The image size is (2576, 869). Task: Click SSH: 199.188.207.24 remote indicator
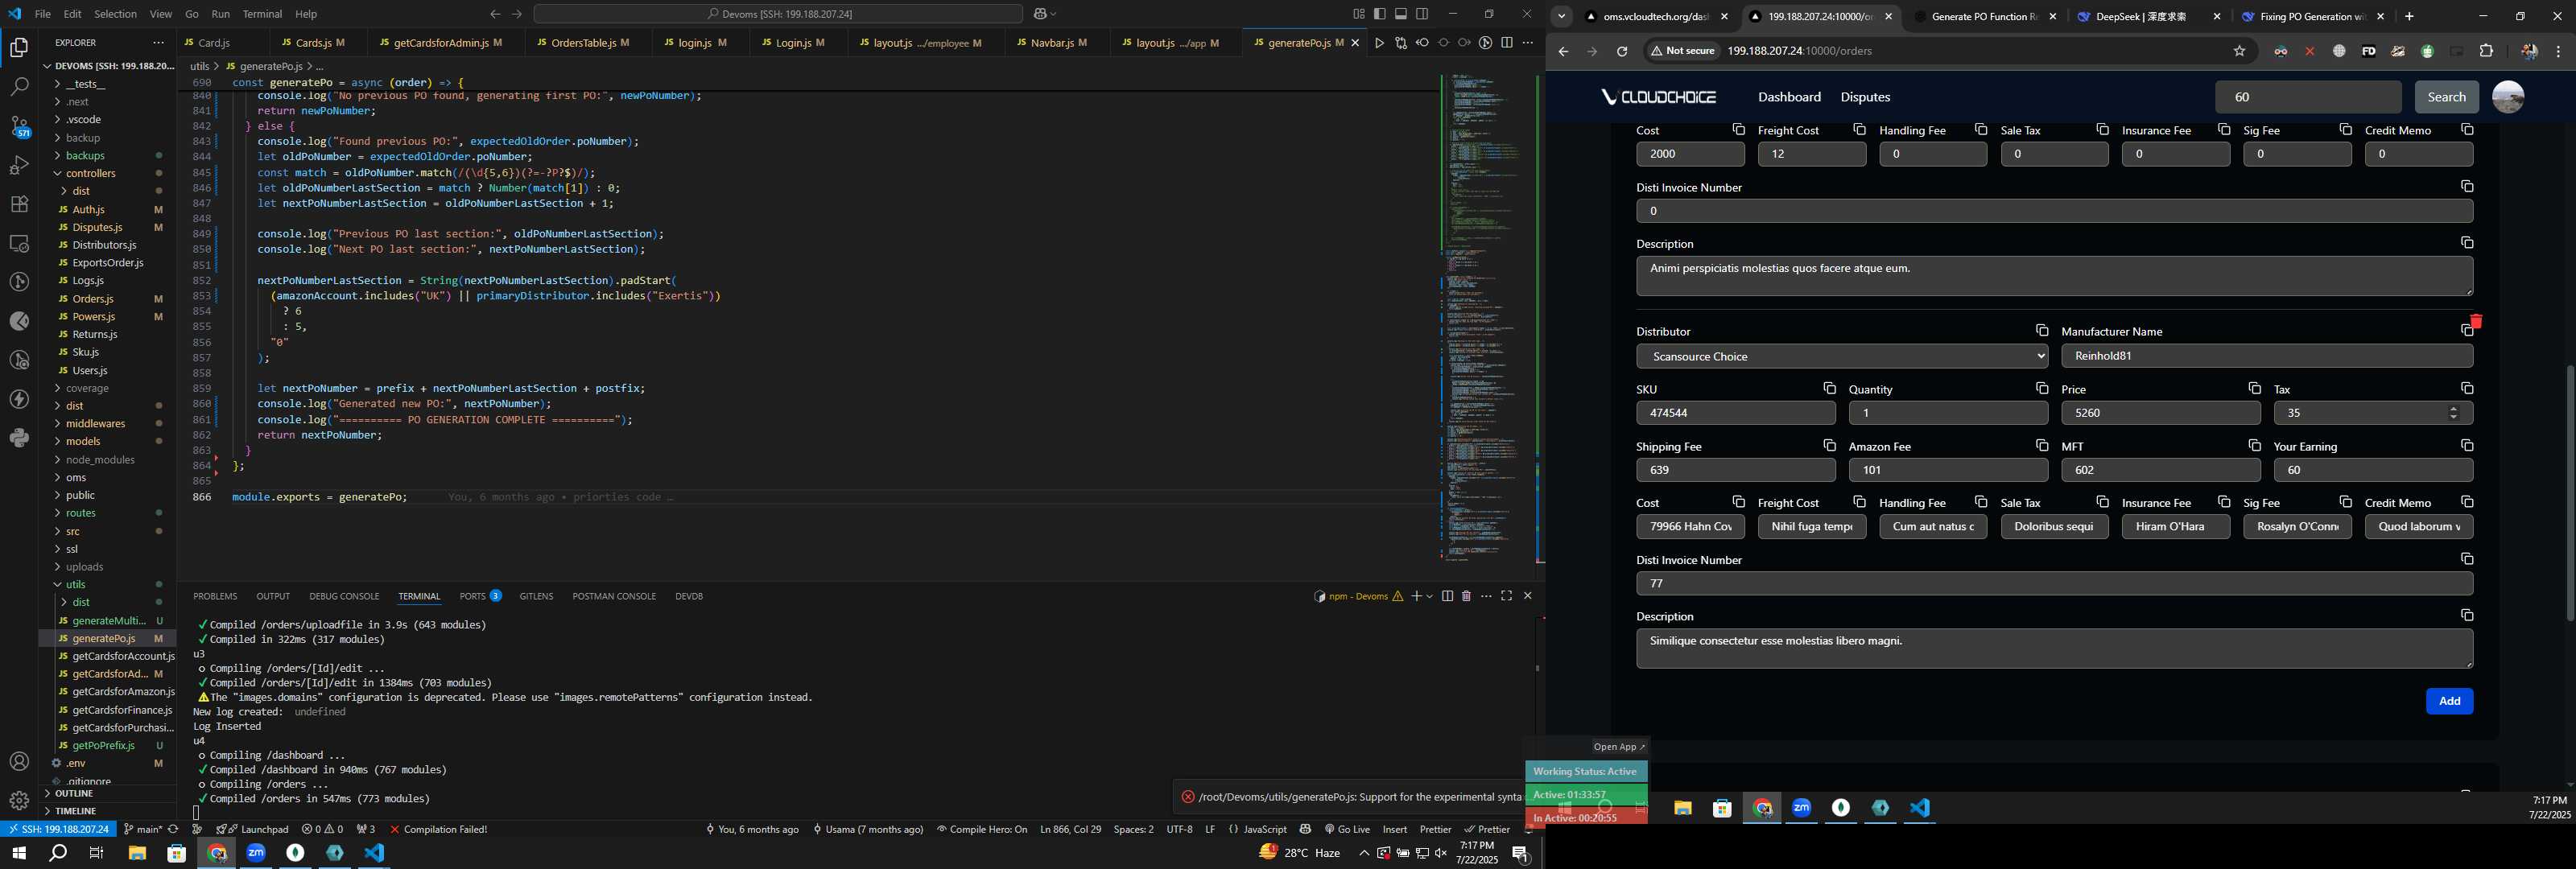(x=56, y=829)
